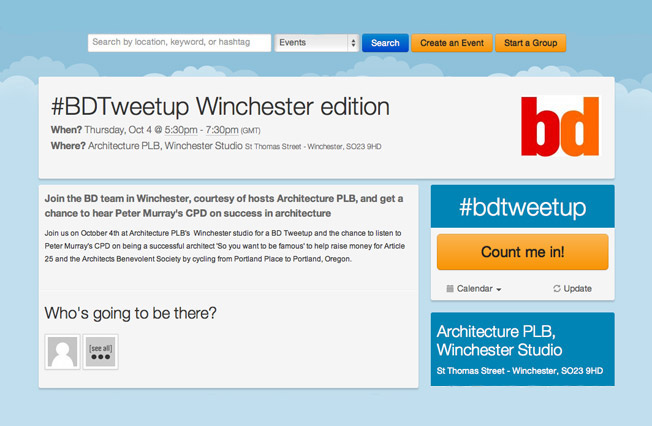Image resolution: width=652 pixels, height=426 pixels.
Task: Click the red bd logo
Action: pyautogui.click(x=560, y=126)
